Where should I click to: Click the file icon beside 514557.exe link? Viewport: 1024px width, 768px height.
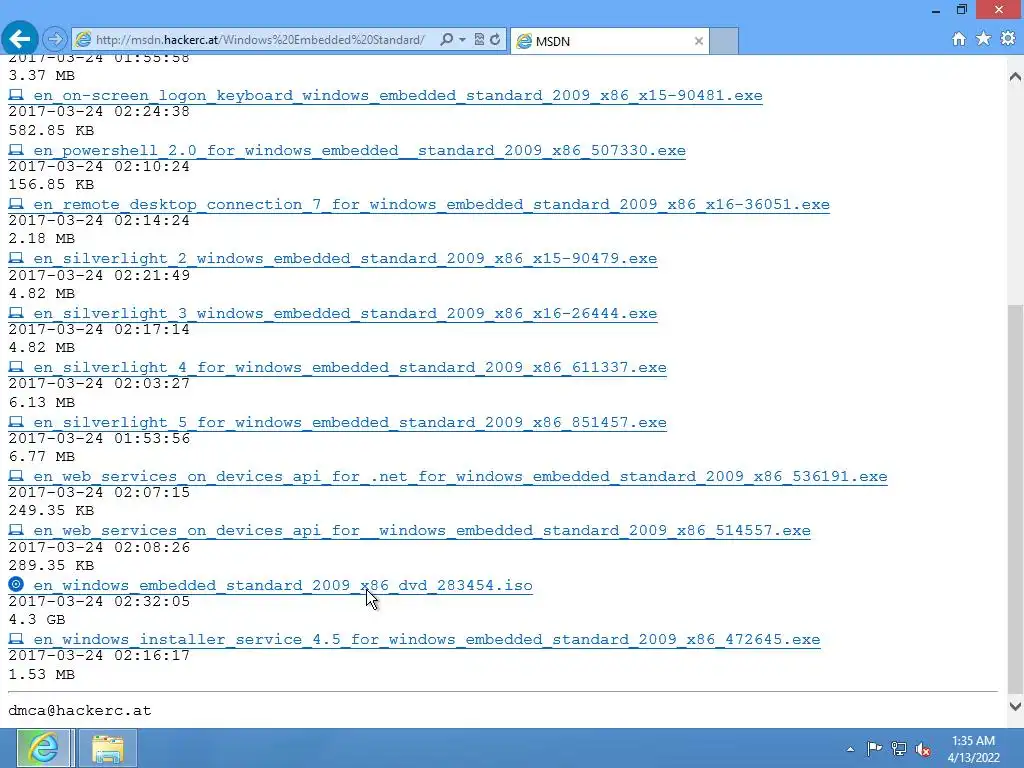click(x=16, y=530)
